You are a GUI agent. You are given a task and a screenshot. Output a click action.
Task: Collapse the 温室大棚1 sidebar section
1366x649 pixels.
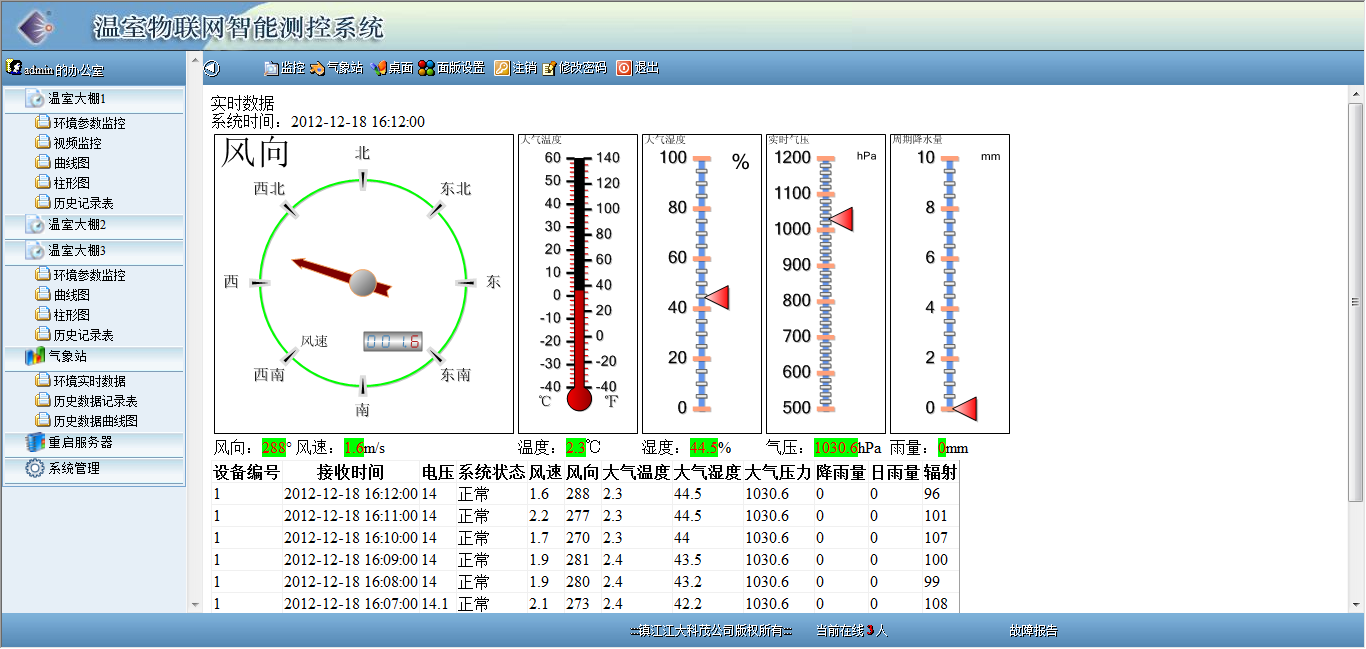(77, 99)
